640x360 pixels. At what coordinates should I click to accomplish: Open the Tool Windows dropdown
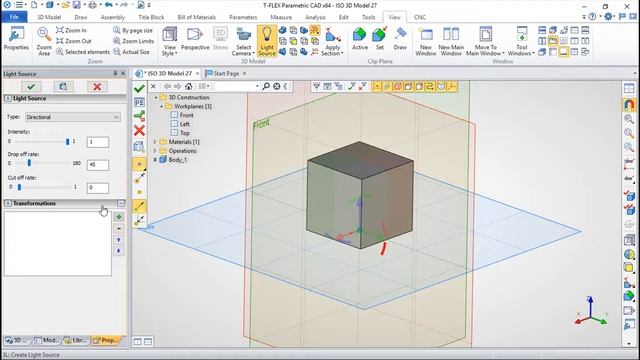(521, 41)
